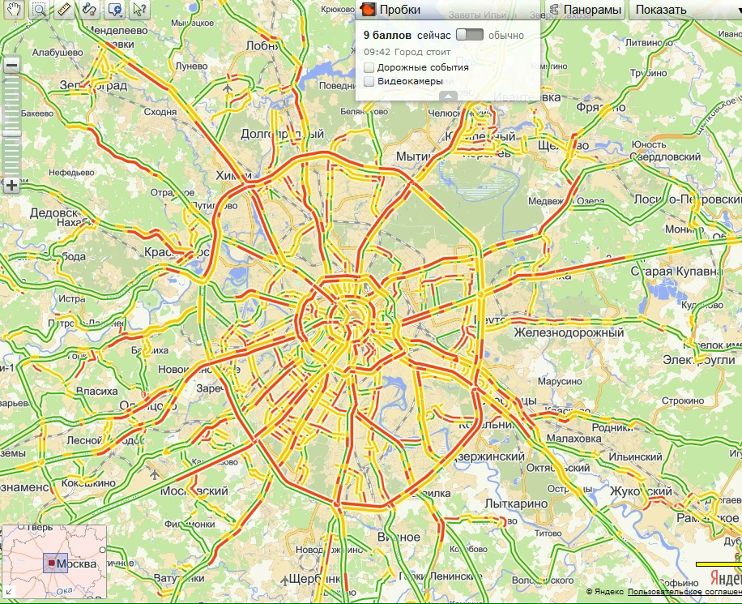
Task: Enable the Дорожные события checkbox
Action: coord(370,67)
